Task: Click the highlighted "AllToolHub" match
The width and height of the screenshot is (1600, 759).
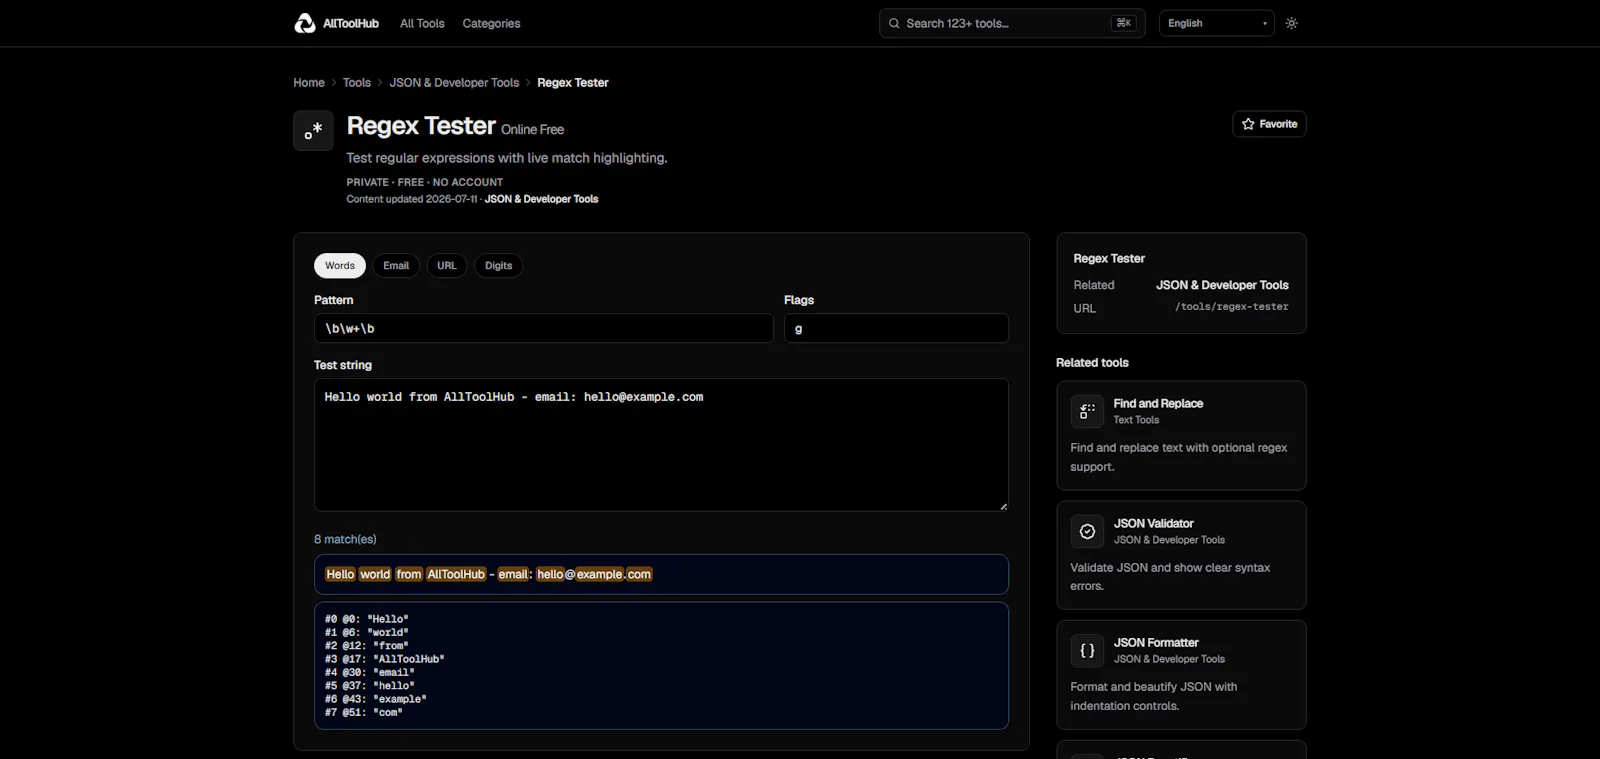Action: click(456, 574)
